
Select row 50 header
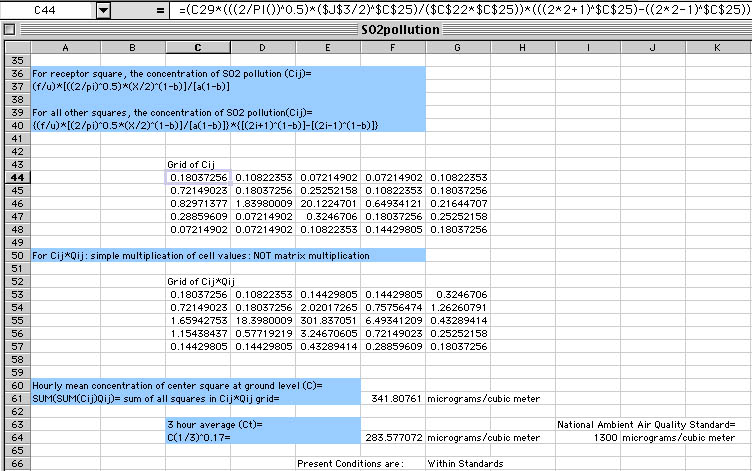18,256
